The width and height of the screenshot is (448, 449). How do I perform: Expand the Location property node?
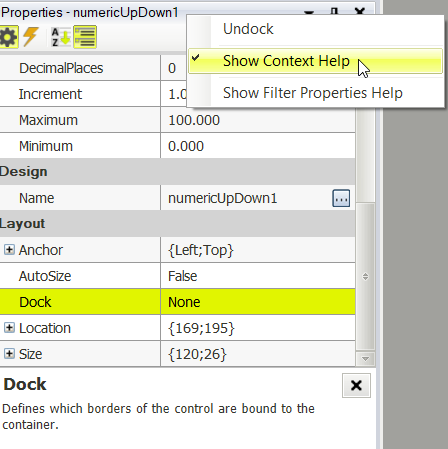[9, 328]
